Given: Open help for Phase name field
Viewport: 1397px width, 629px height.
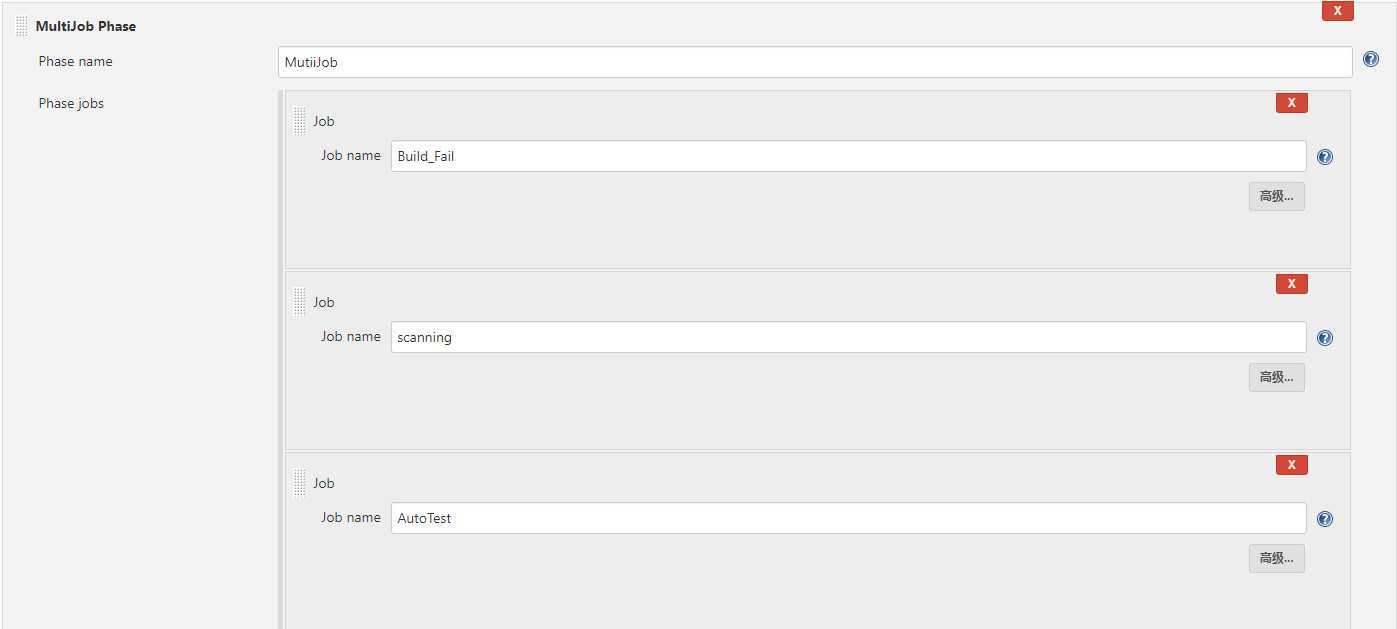Looking at the screenshot, I should pyautogui.click(x=1370, y=60).
